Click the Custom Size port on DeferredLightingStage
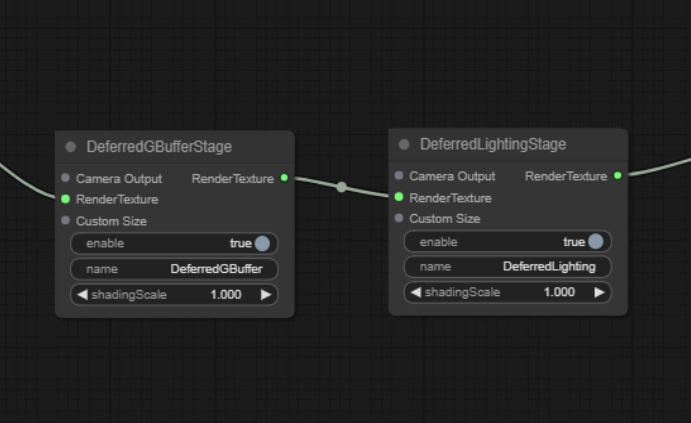This screenshot has height=423, width=691. (399, 218)
